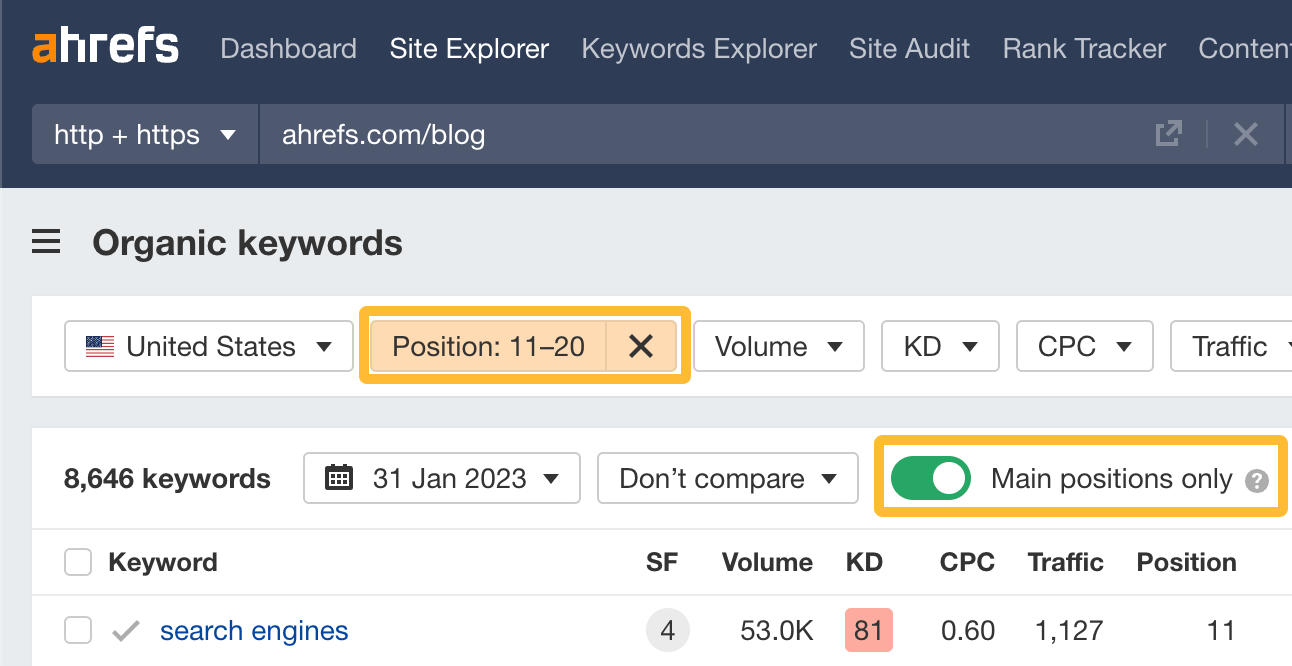Open the Don't compare dropdown

pos(727,478)
